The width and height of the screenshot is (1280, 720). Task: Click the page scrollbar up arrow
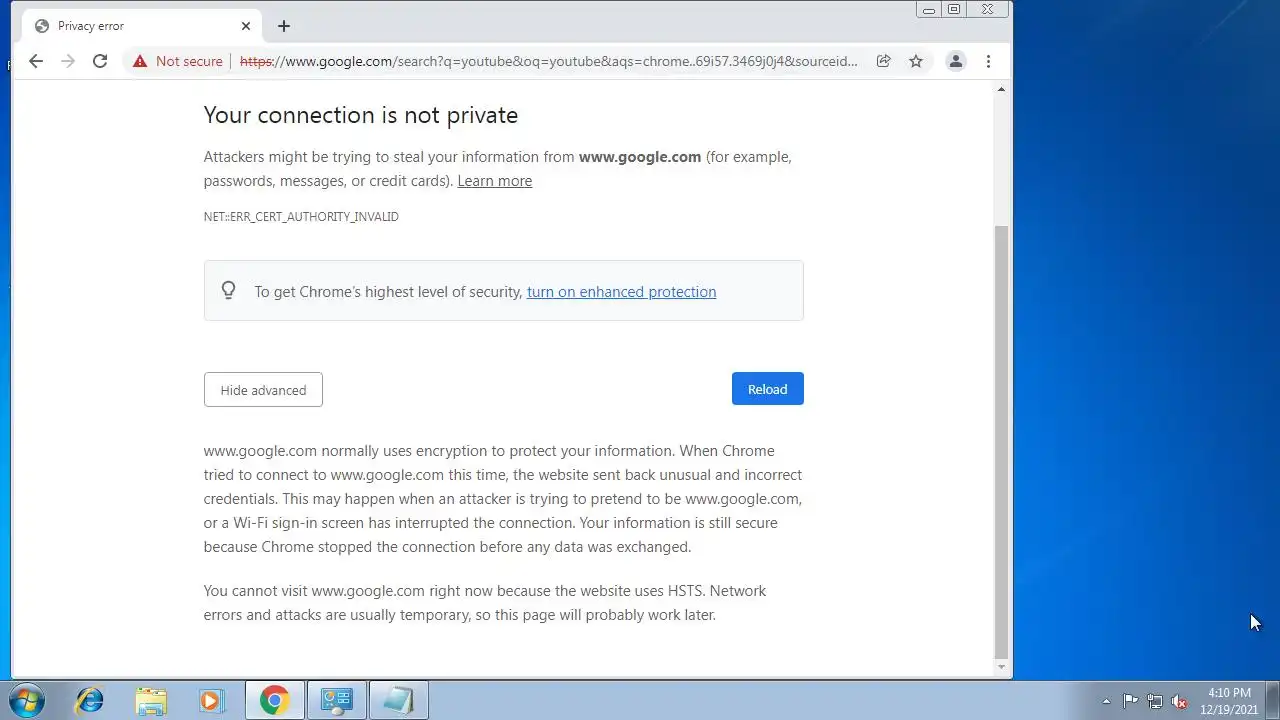point(1001,90)
